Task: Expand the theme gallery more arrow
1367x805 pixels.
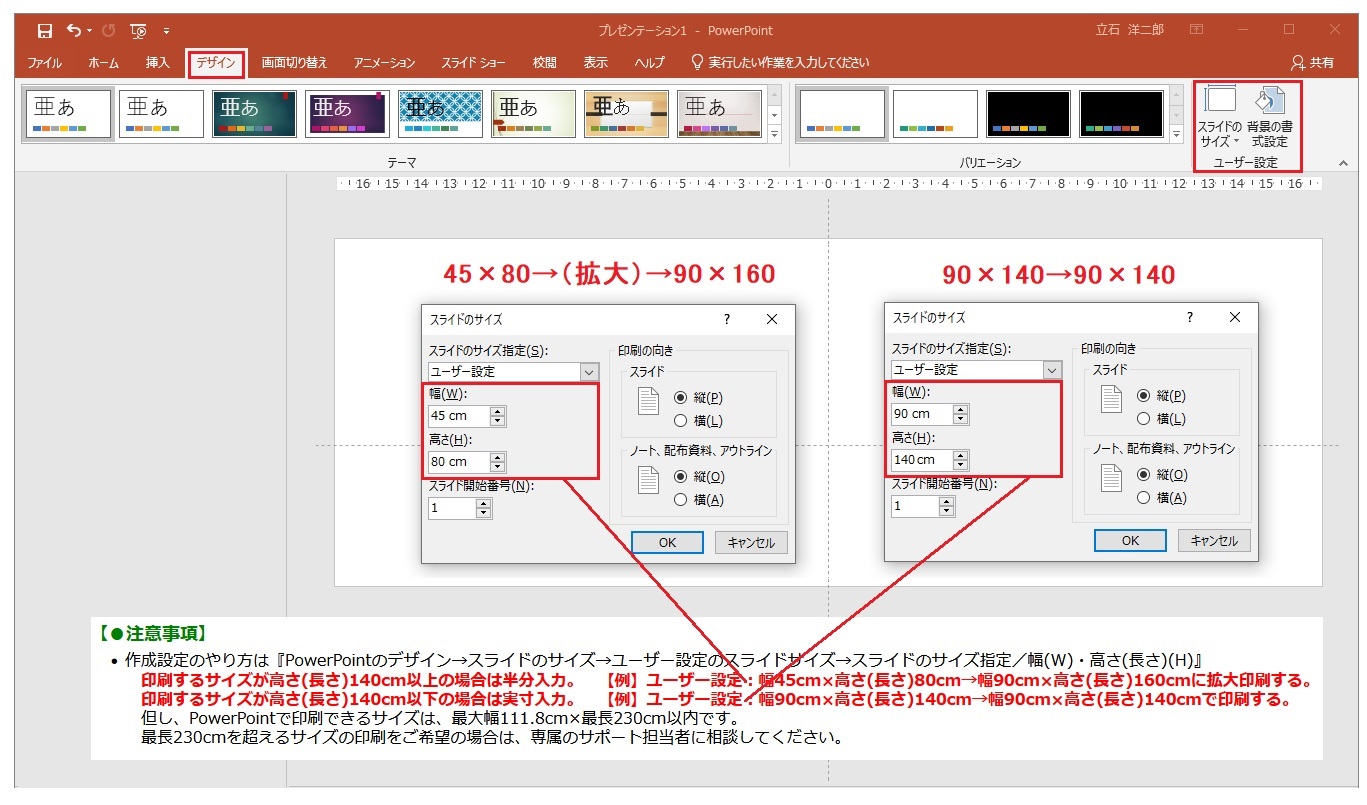Action: pyautogui.click(x=773, y=133)
